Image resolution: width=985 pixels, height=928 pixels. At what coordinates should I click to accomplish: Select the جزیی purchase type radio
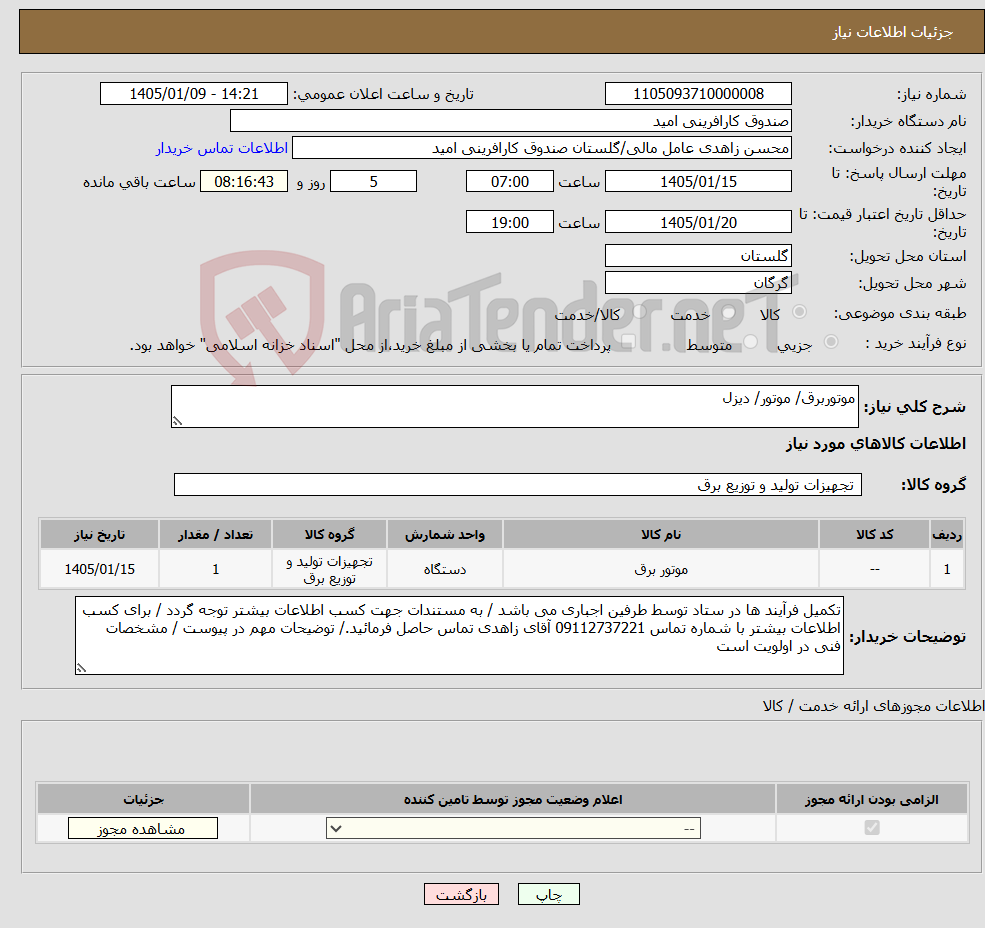(x=831, y=341)
